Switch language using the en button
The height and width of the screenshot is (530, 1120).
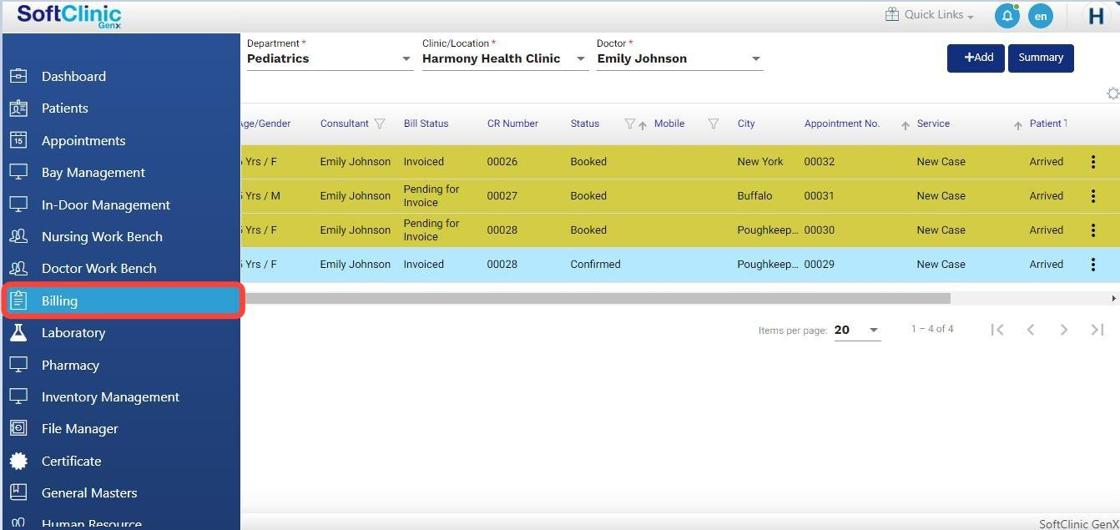pyautogui.click(x=1041, y=16)
